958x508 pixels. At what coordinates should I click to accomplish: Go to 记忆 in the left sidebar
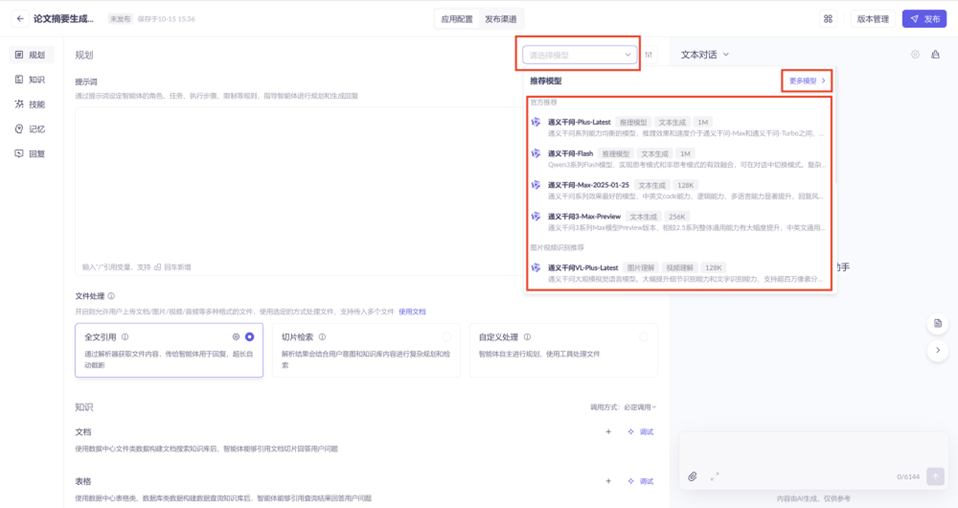coord(31,129)
